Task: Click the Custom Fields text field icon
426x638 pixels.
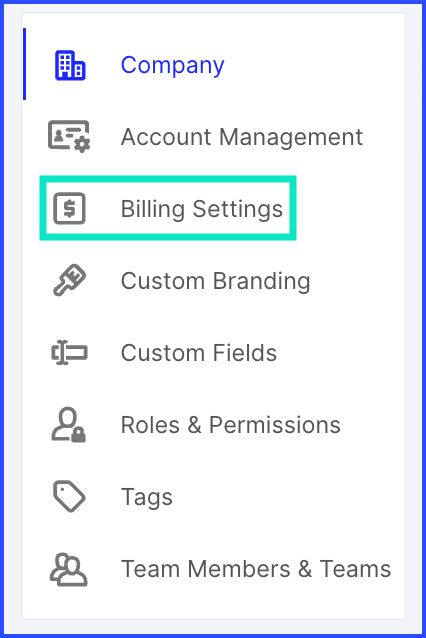Action: point(70,352)
